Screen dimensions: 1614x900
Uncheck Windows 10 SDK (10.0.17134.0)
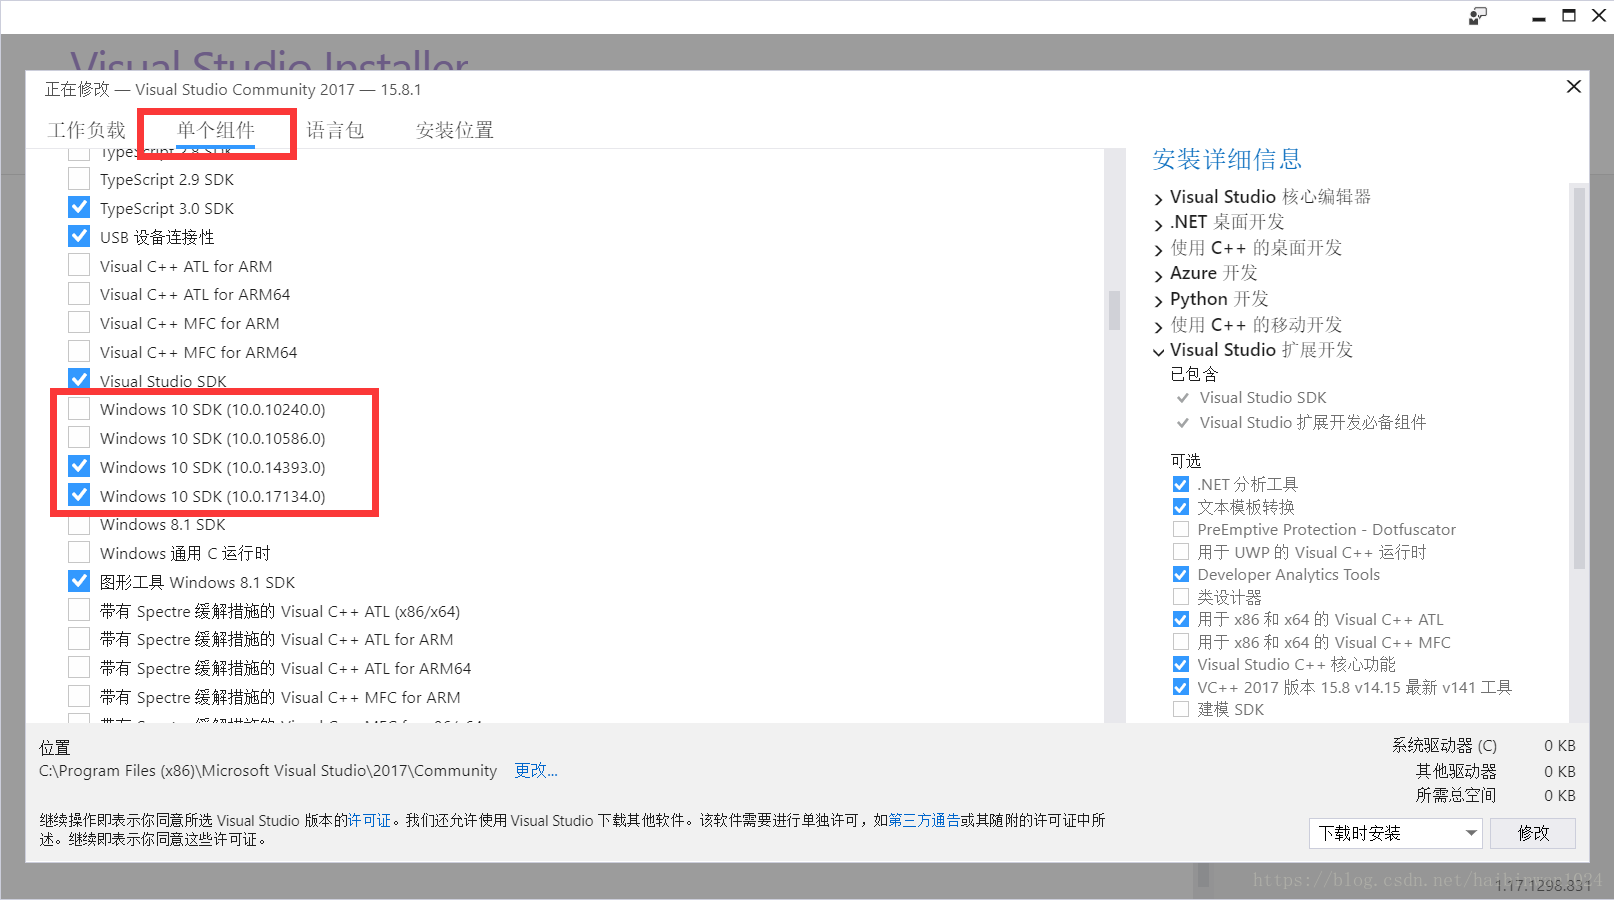click(x=79, y=495)
